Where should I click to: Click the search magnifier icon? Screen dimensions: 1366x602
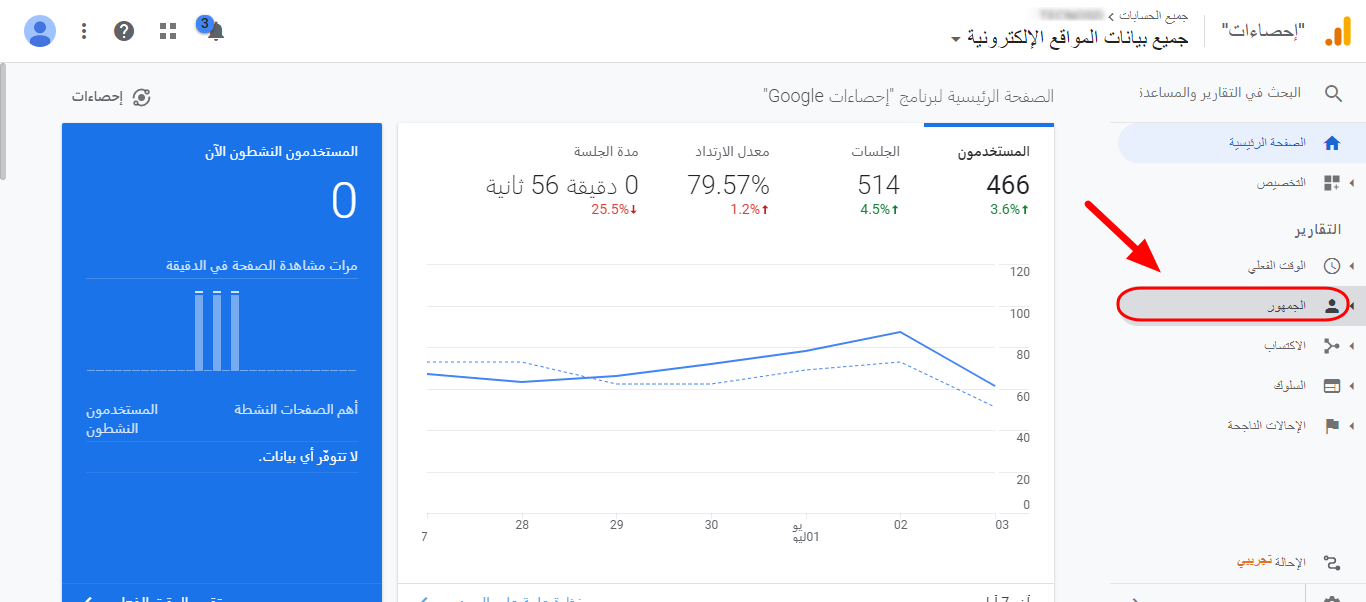[1334, 93]
